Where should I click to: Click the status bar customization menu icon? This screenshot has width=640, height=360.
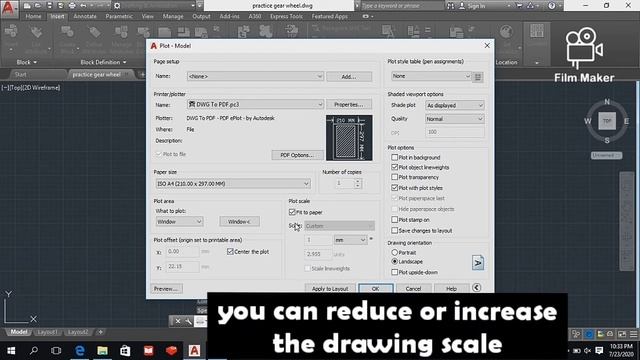point(633,334)
